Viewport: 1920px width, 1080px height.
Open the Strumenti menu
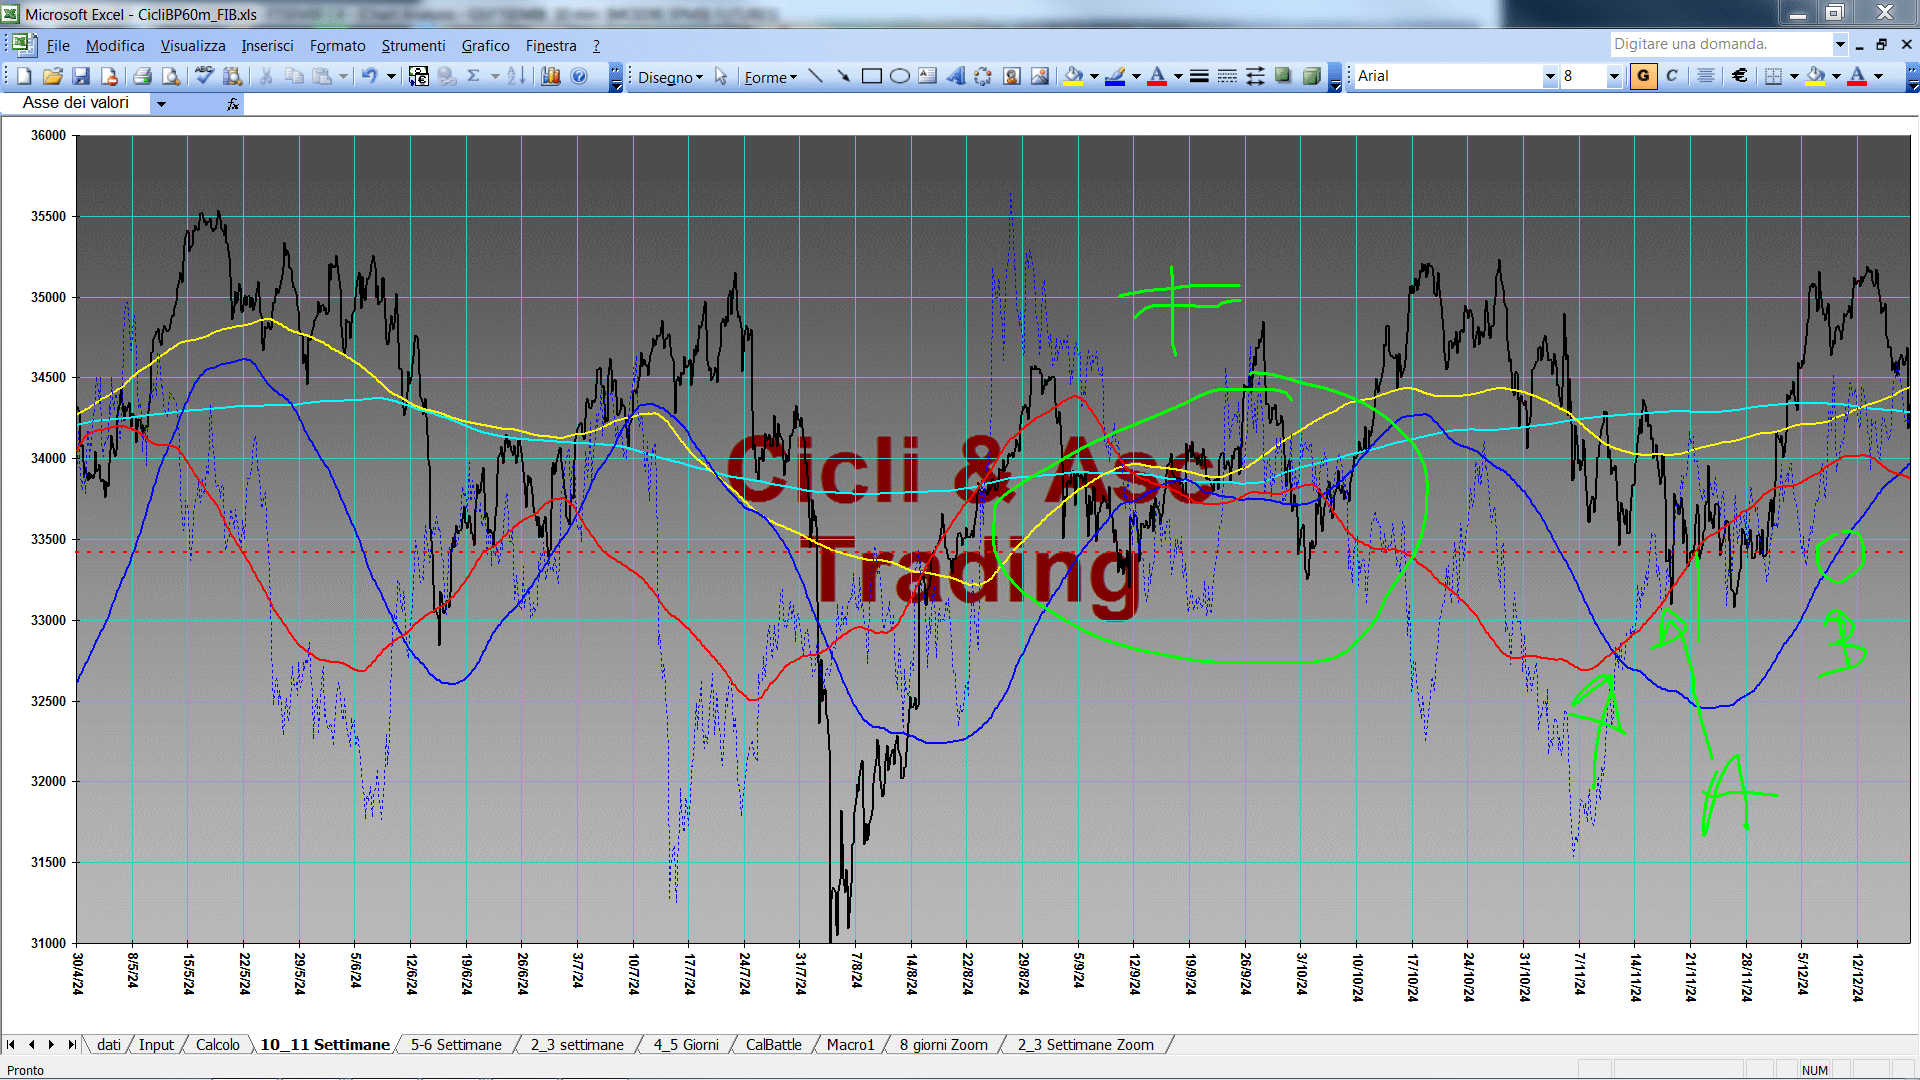click(413, 45)
